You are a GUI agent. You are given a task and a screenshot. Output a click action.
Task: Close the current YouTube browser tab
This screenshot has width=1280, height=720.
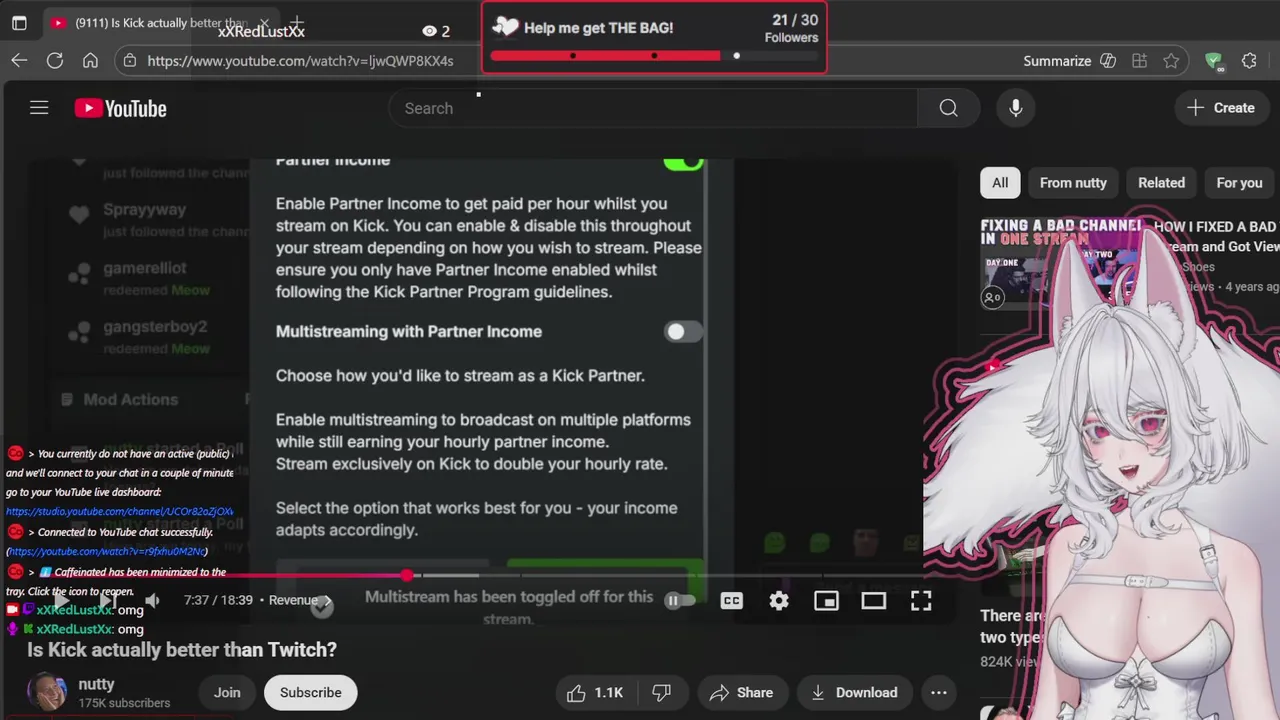264,22
